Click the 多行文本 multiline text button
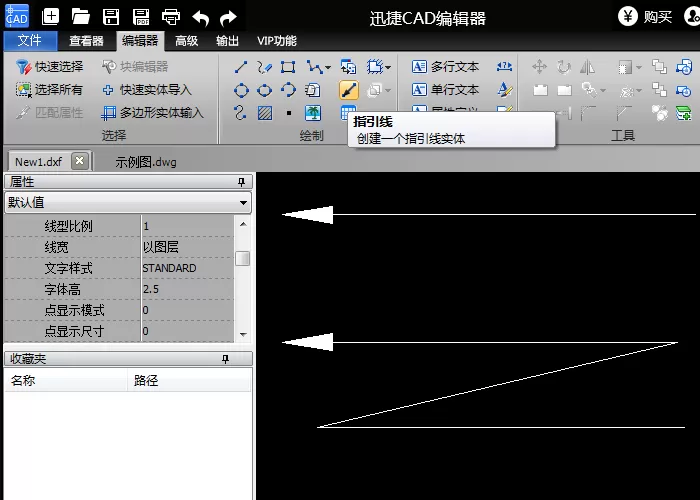Viewport: 700px width, 500px height. tap(446, 67)
